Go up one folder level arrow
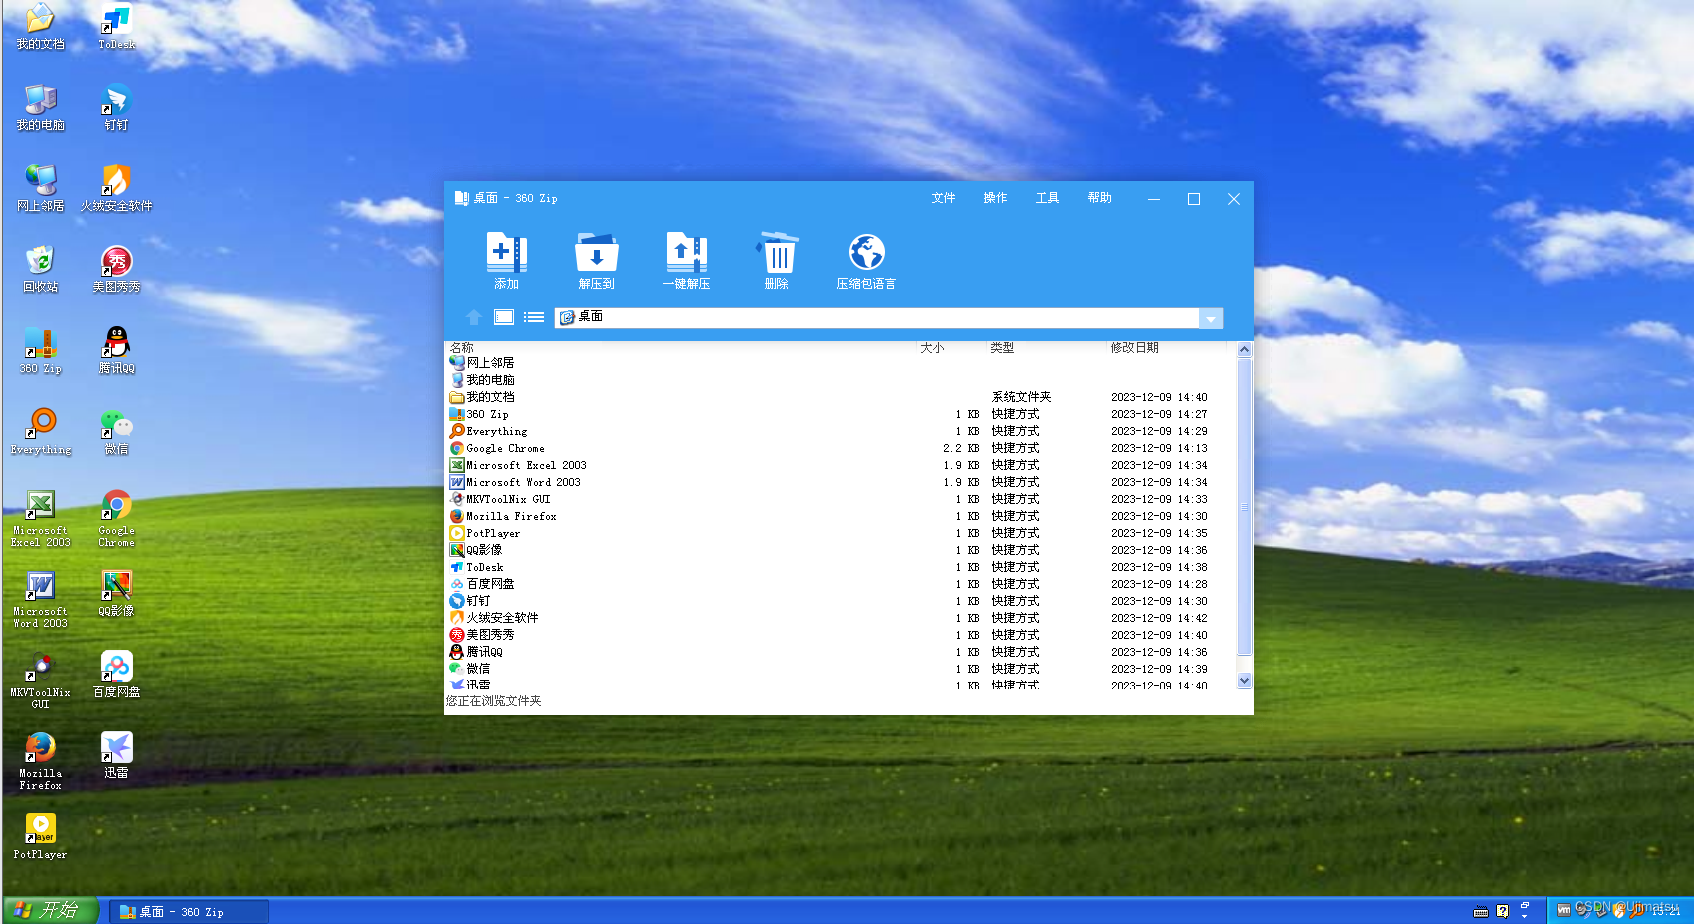 (474, 317)
